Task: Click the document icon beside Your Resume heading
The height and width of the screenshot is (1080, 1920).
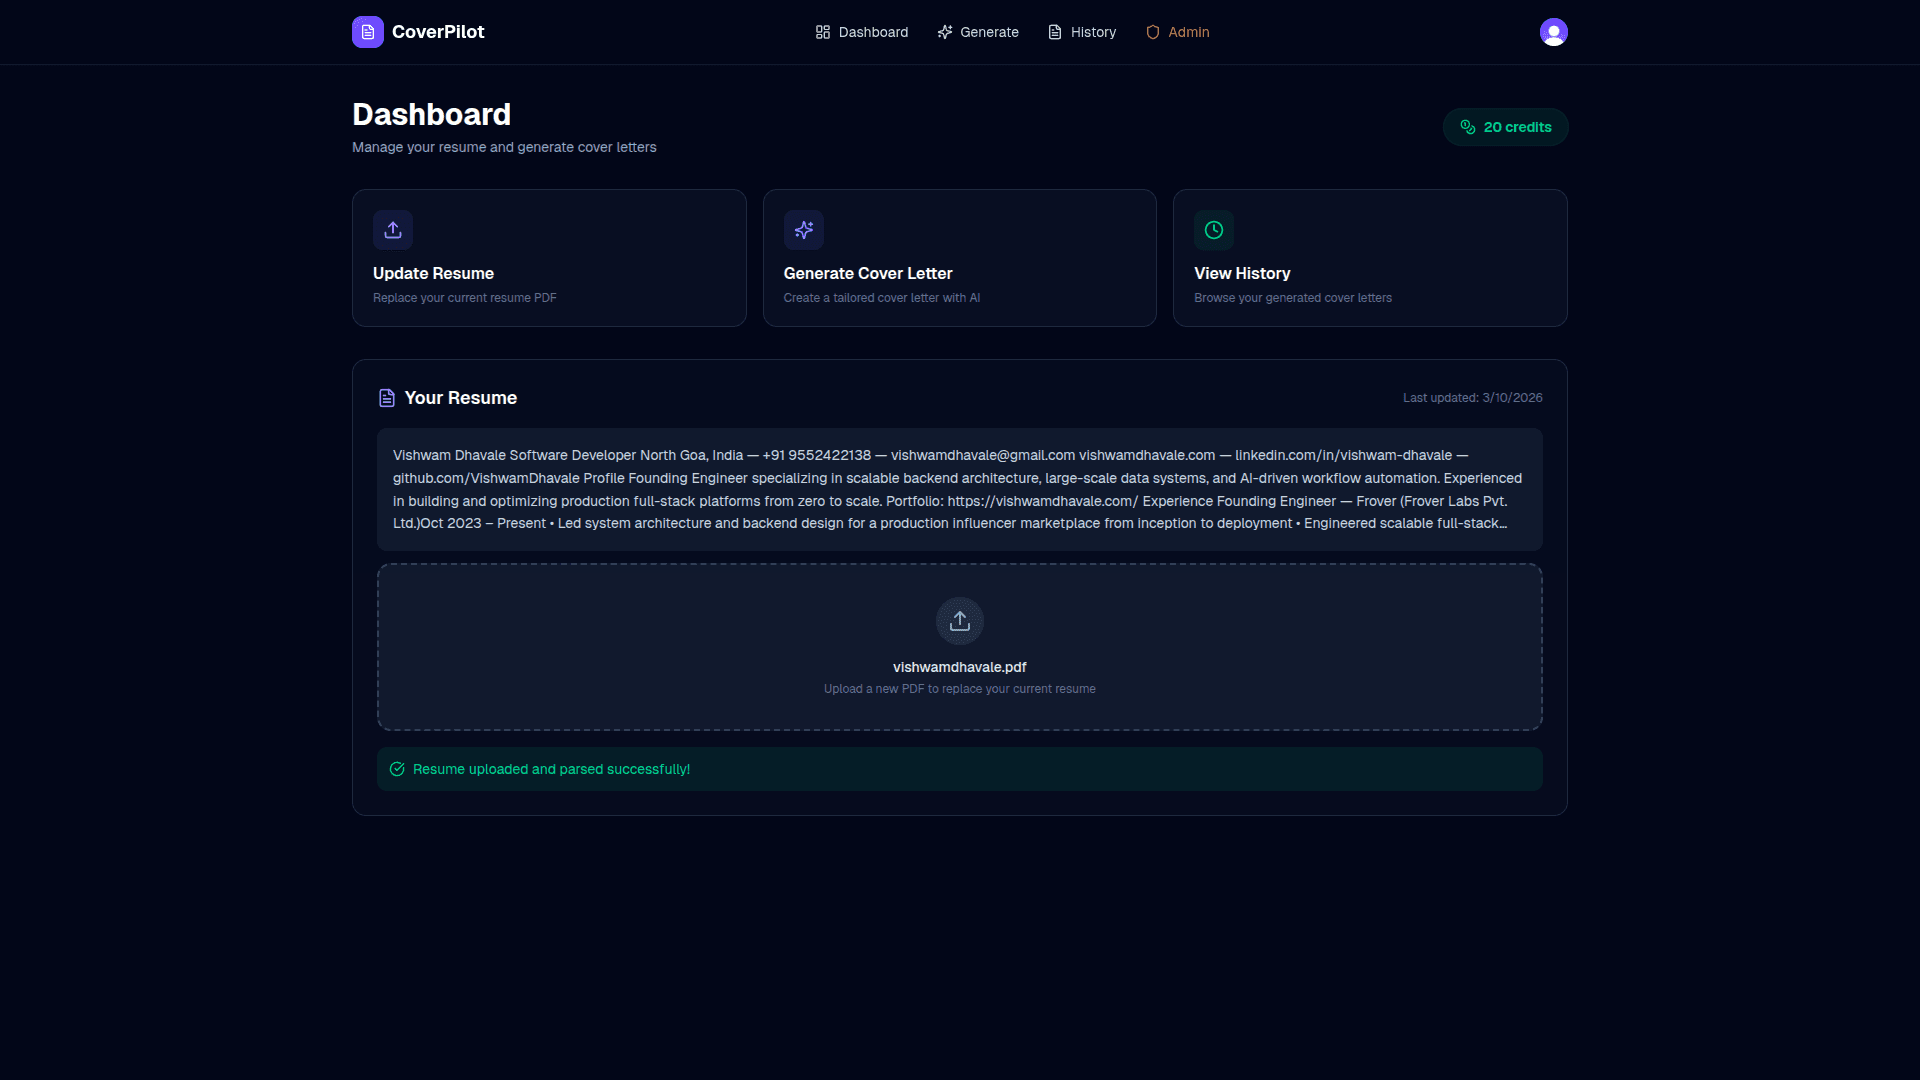Action: (387, 397)
